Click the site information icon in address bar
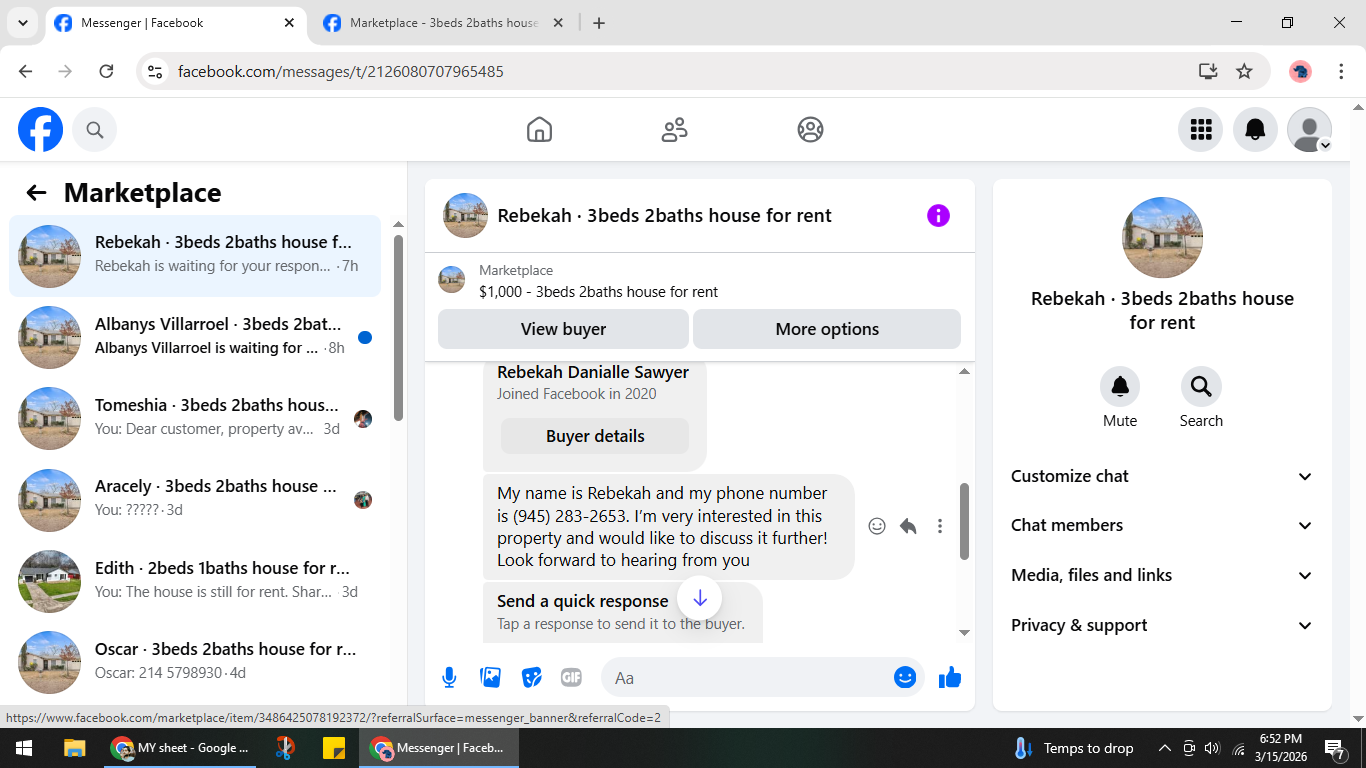Screen dimensions: 1366x768 coord(155,71)
